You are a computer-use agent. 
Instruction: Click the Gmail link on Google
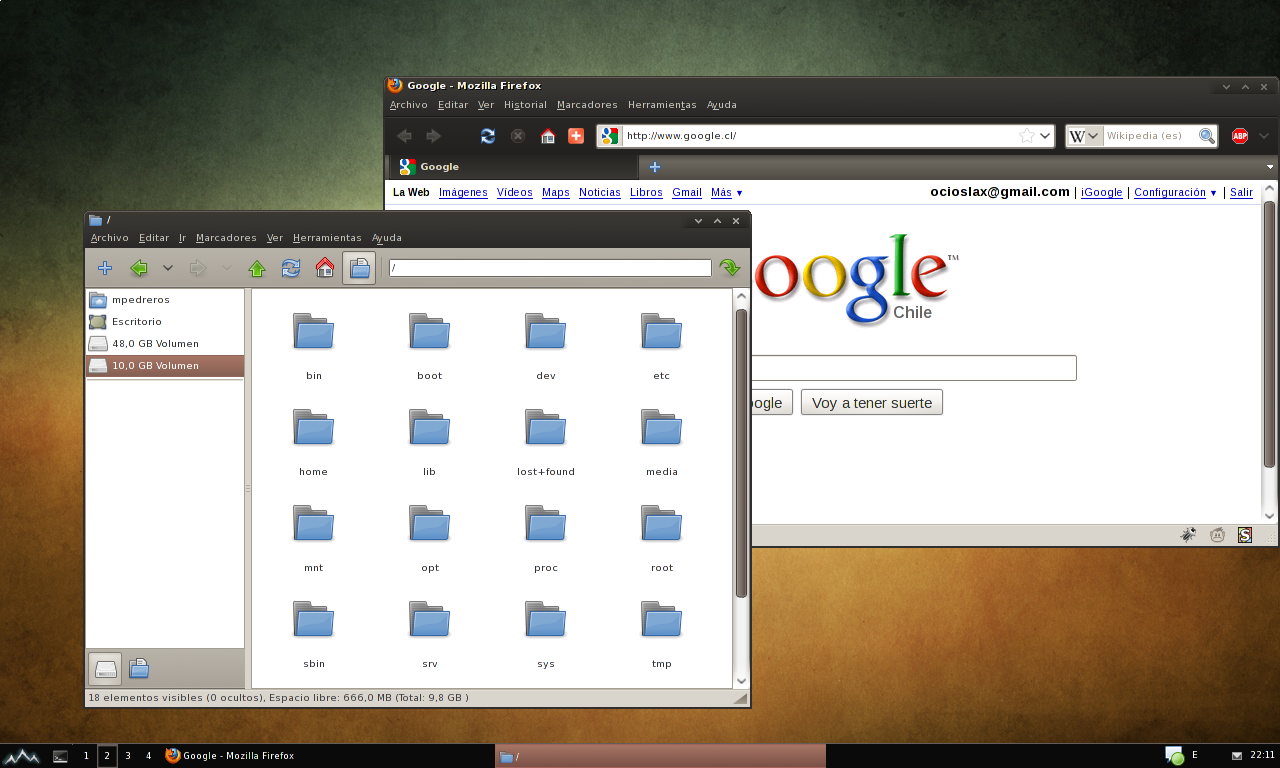(687, 193)
